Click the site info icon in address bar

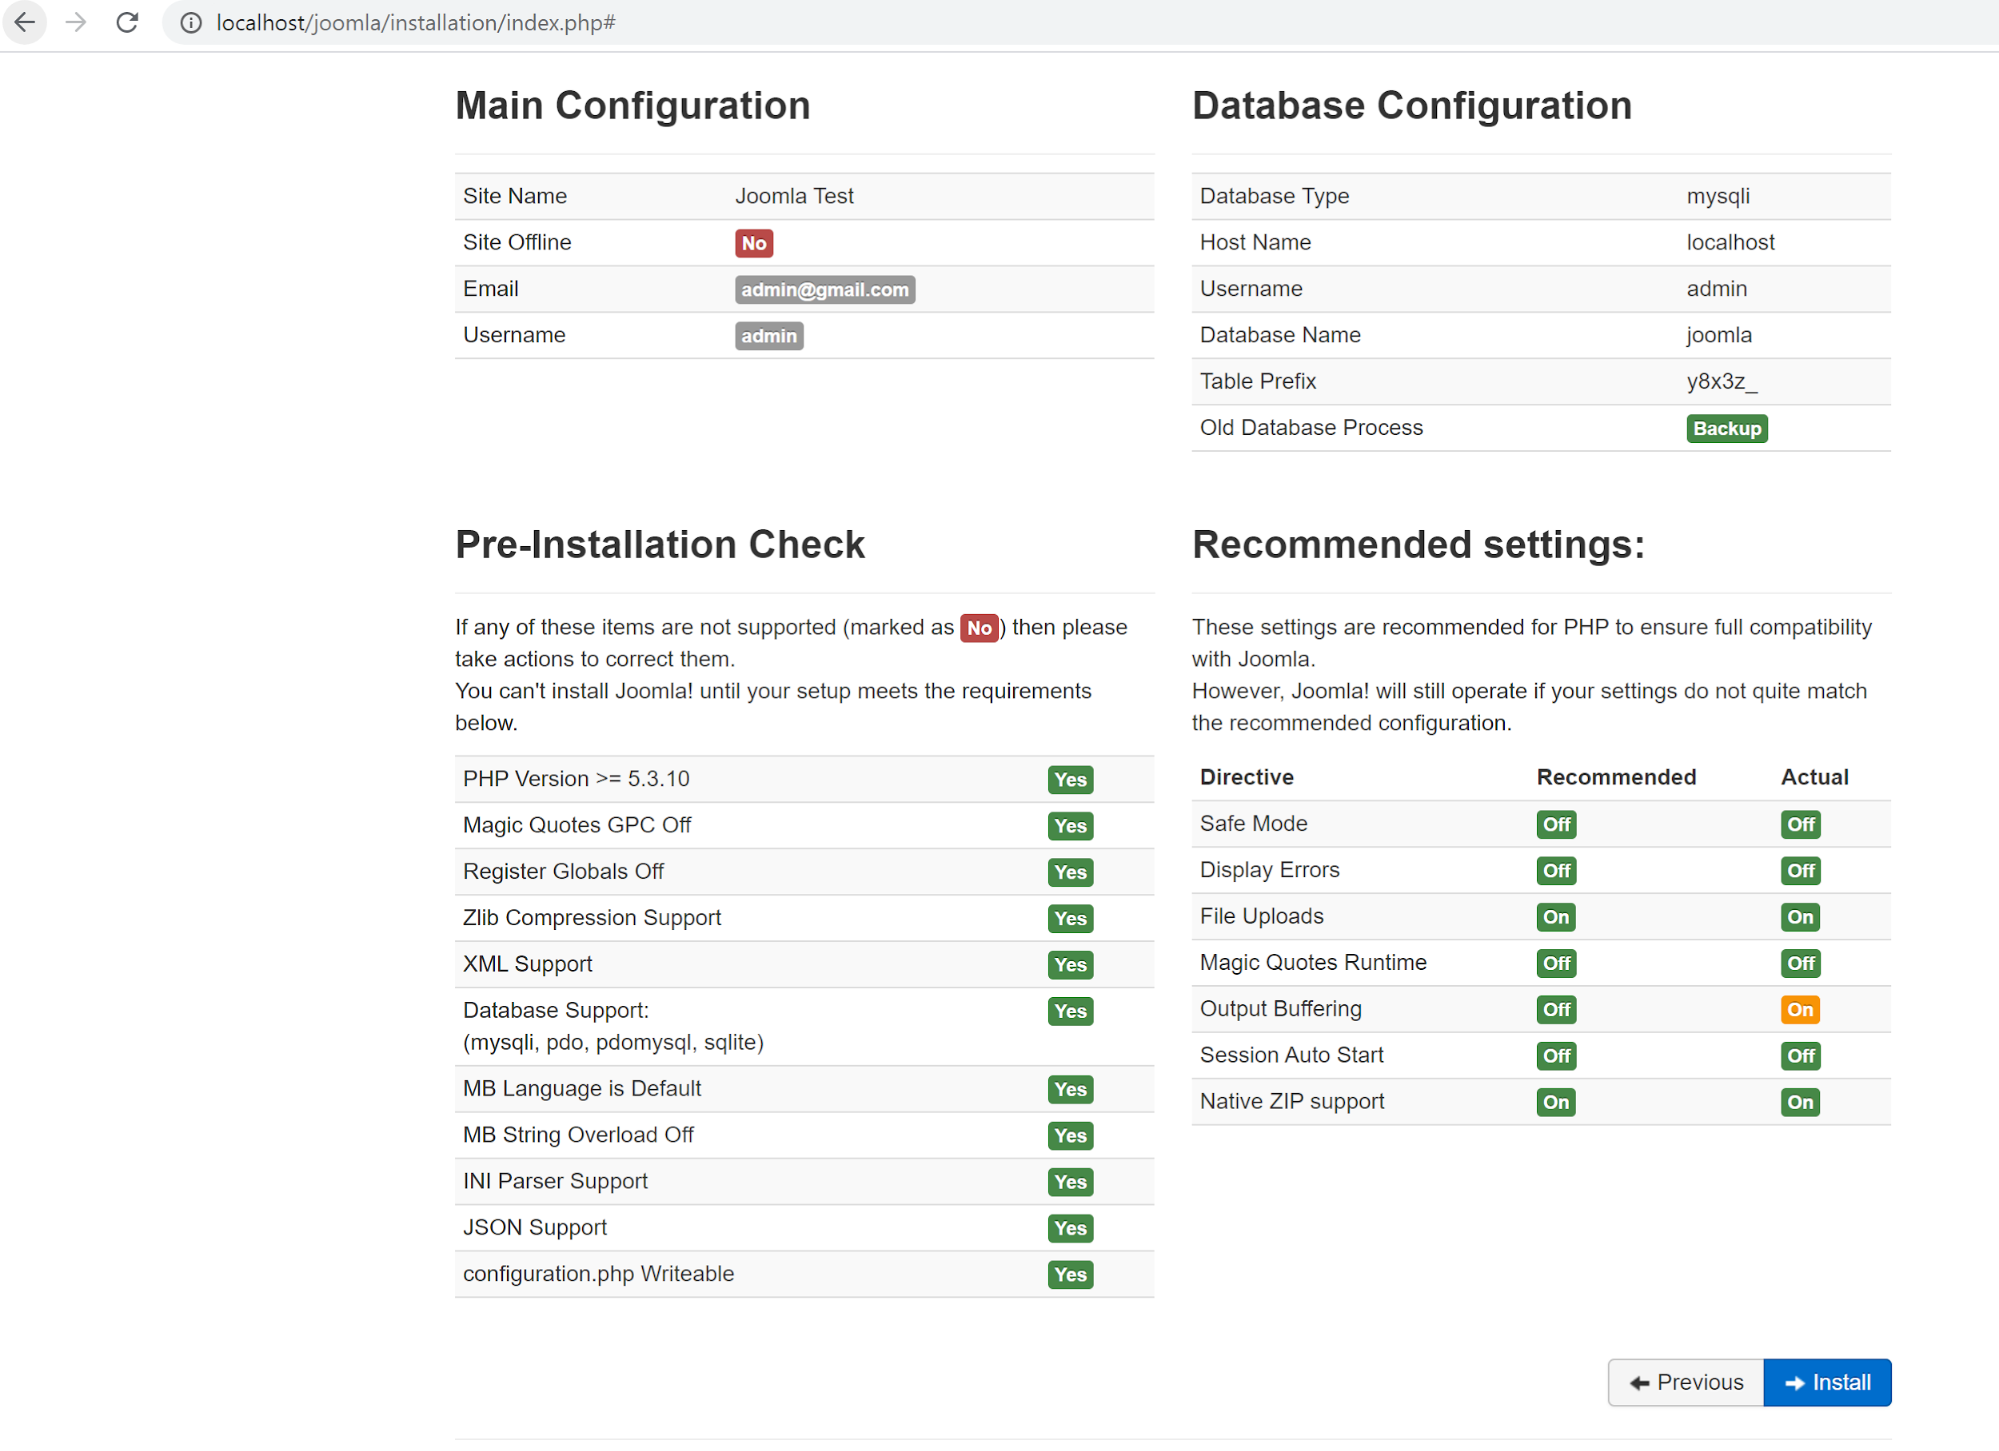point(191,22)
